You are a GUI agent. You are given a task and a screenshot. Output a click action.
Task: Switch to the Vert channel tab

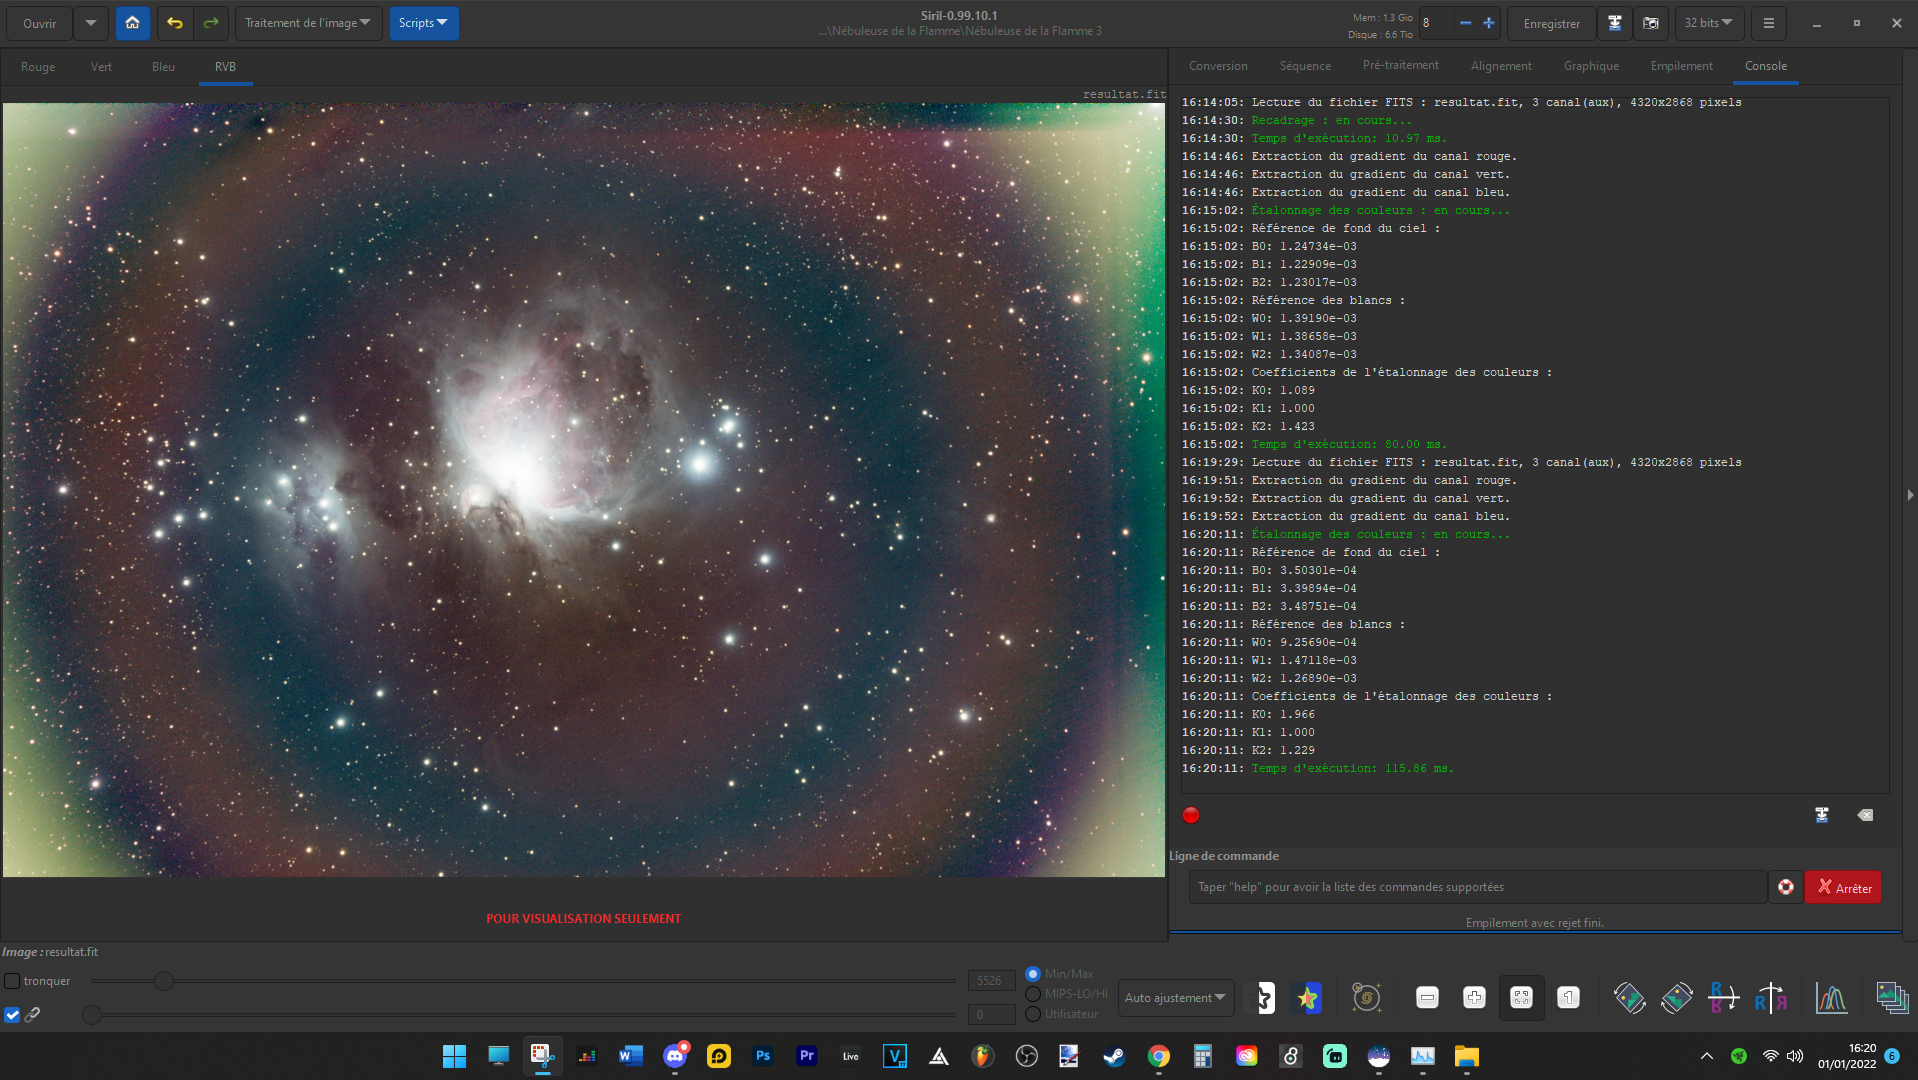pos(101,67)
